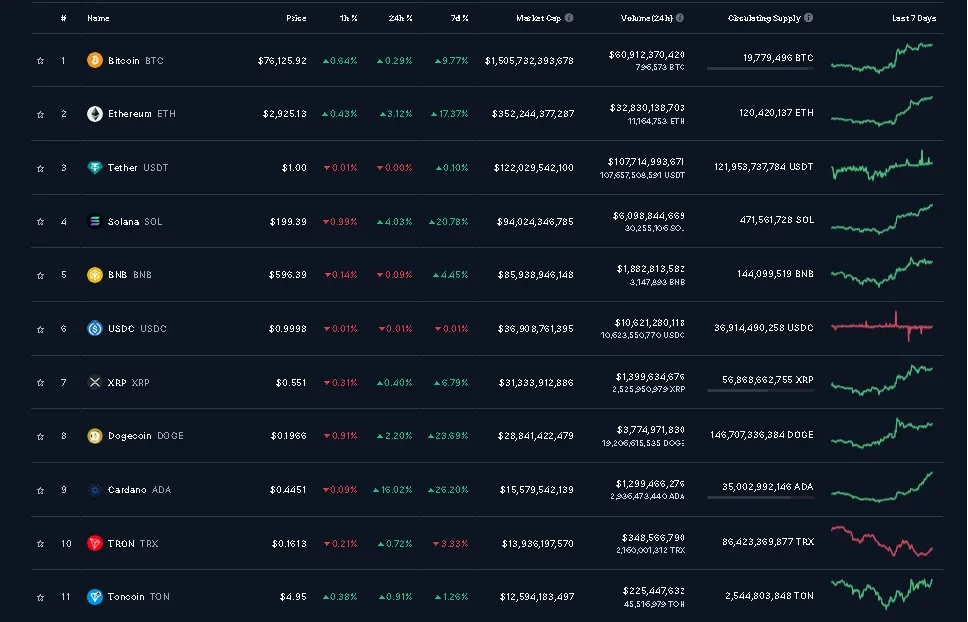
Task: Click the Ethereum coin logo icon
Action: click(x=95, y=114)
